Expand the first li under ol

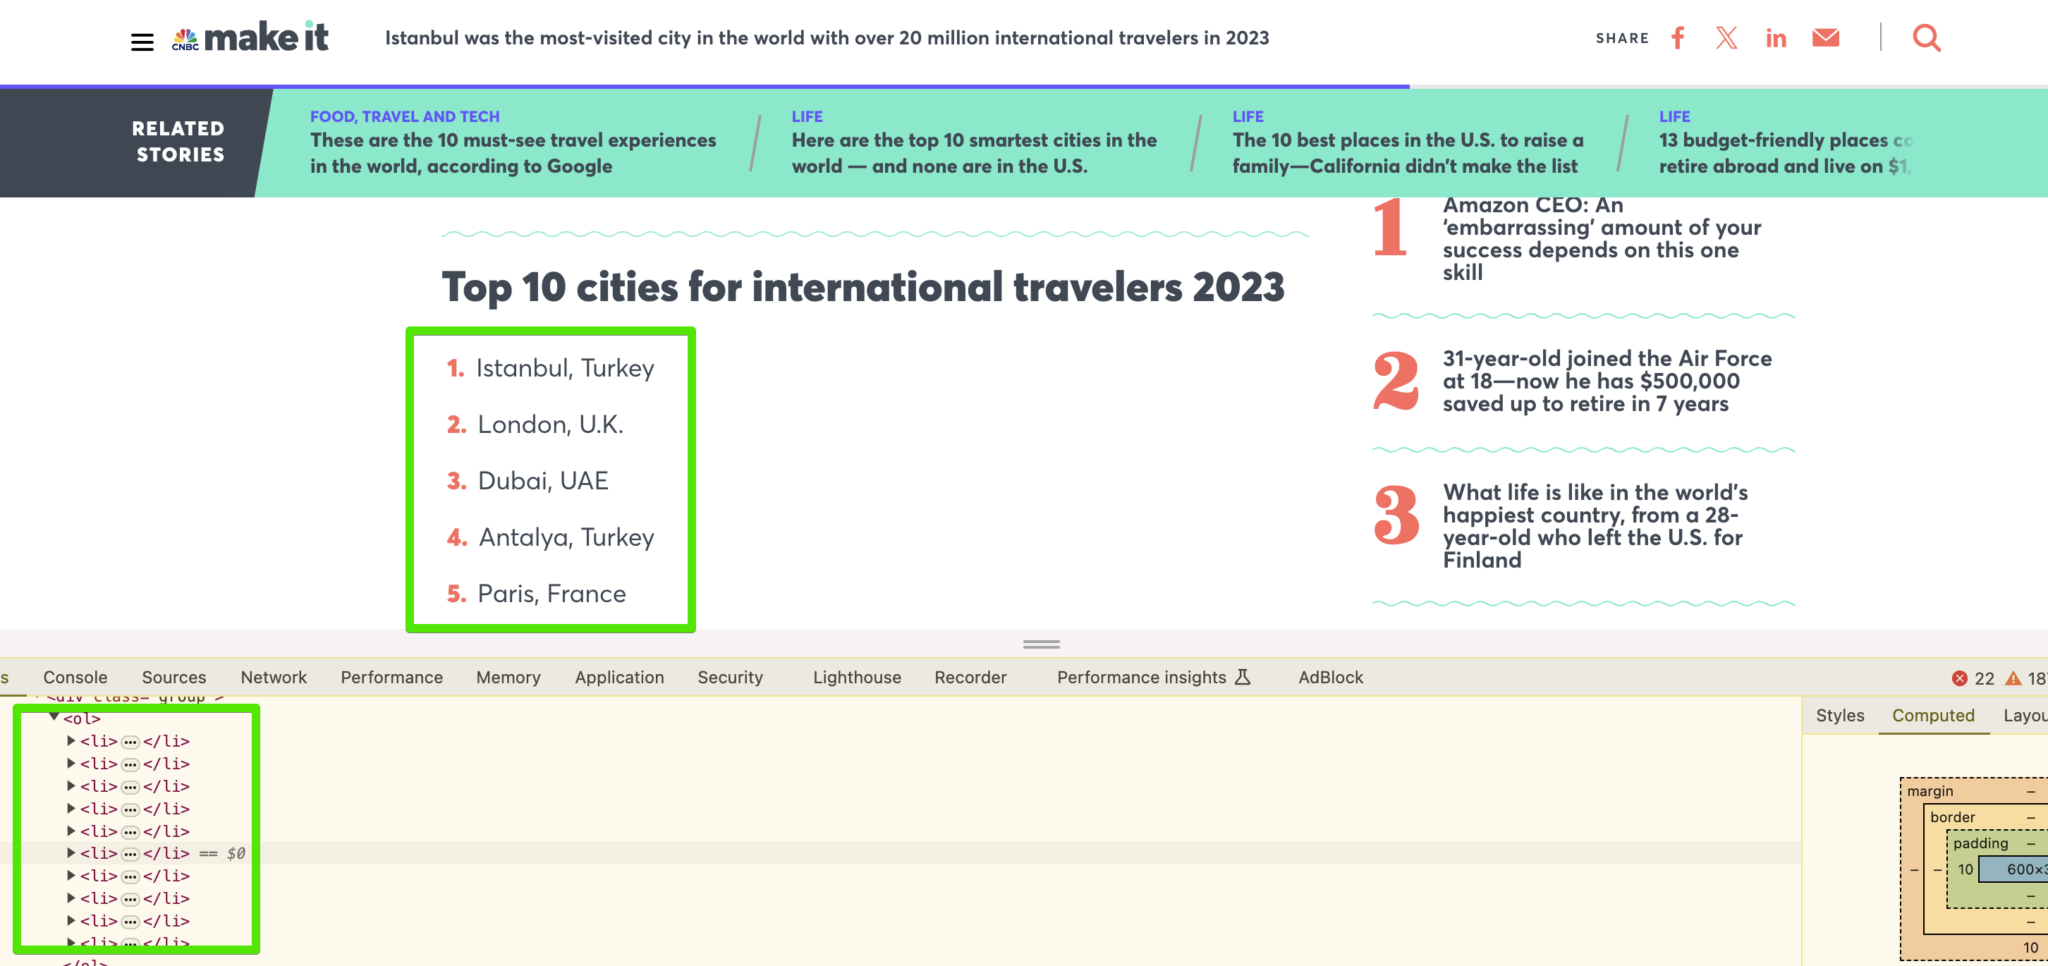(71, 741)
